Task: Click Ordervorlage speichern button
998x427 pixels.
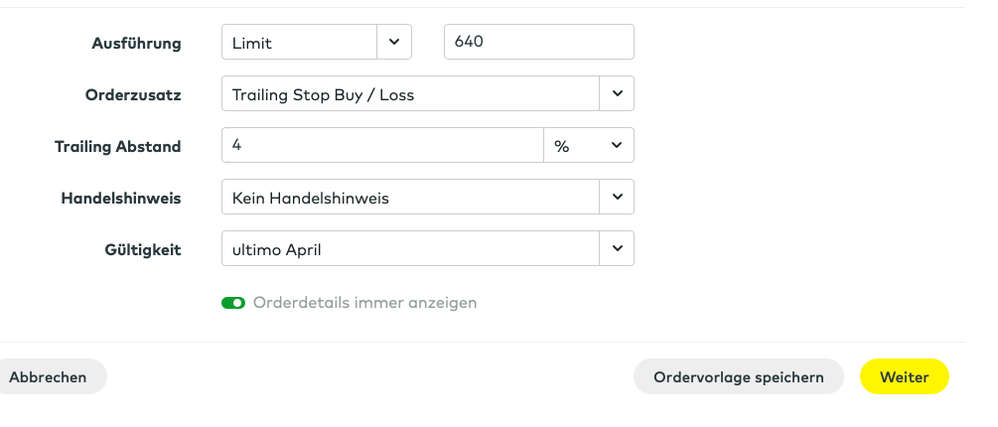Action: click(x=738, y=377)
